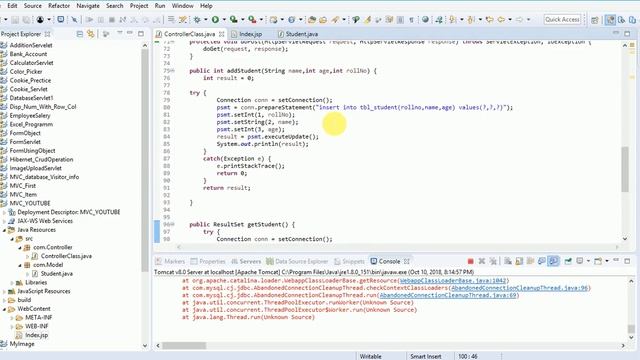This screenshot has width=640, height=360.
Task: Open Project Explorer View Menu triangle
Action: tap(120, 33)
